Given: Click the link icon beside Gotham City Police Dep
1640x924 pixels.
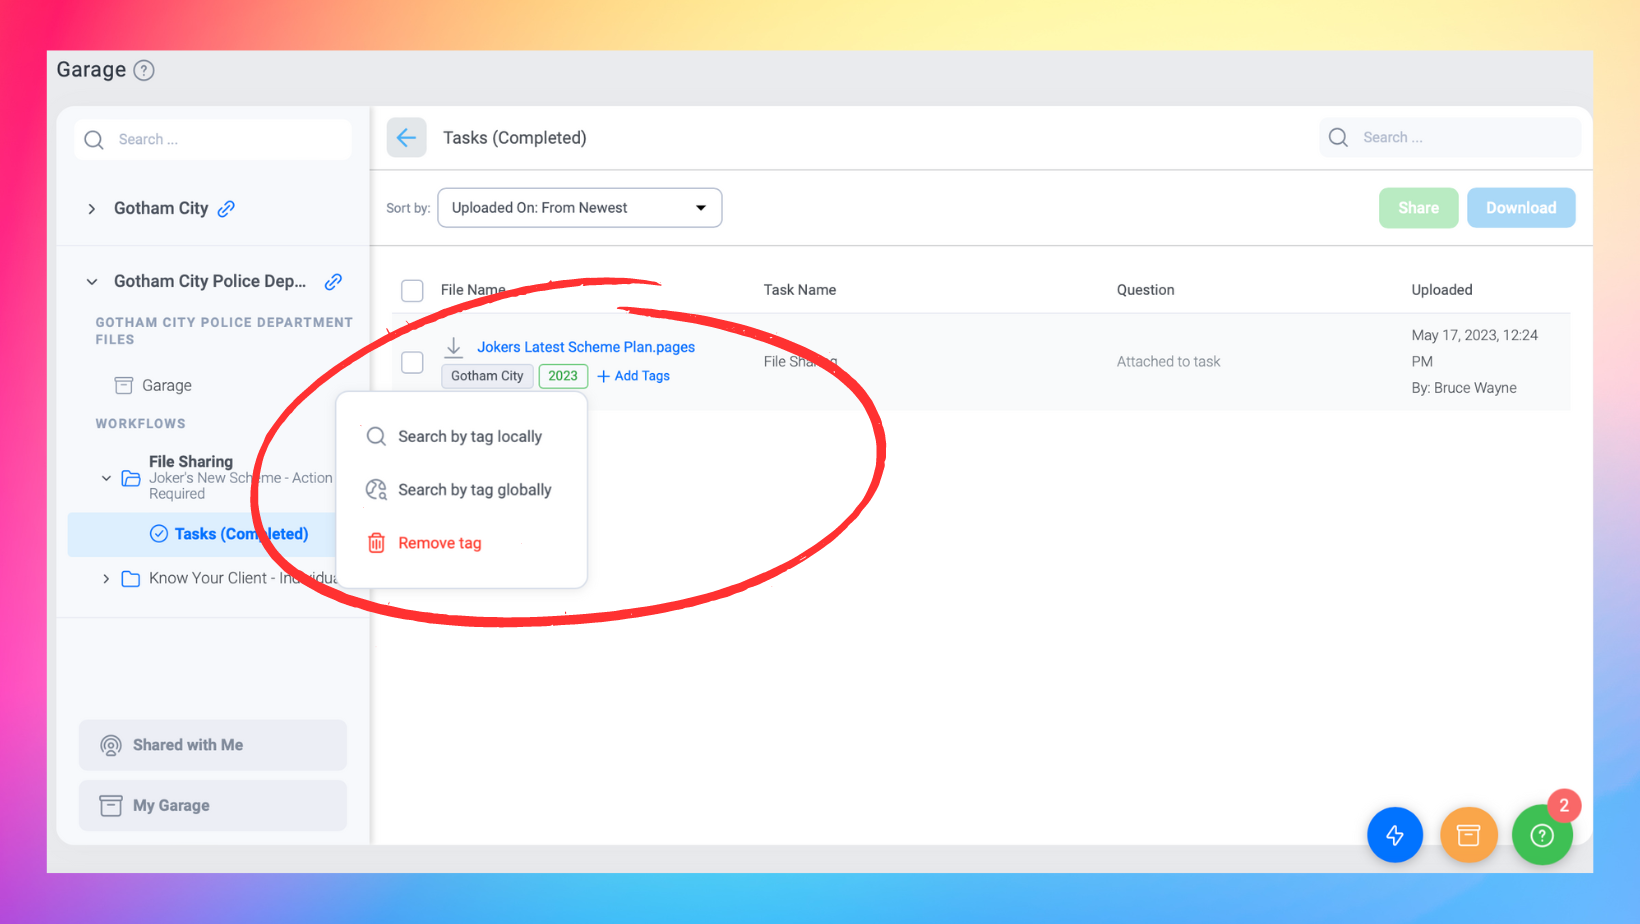Looking at the screenshot, I should point(333,281).
